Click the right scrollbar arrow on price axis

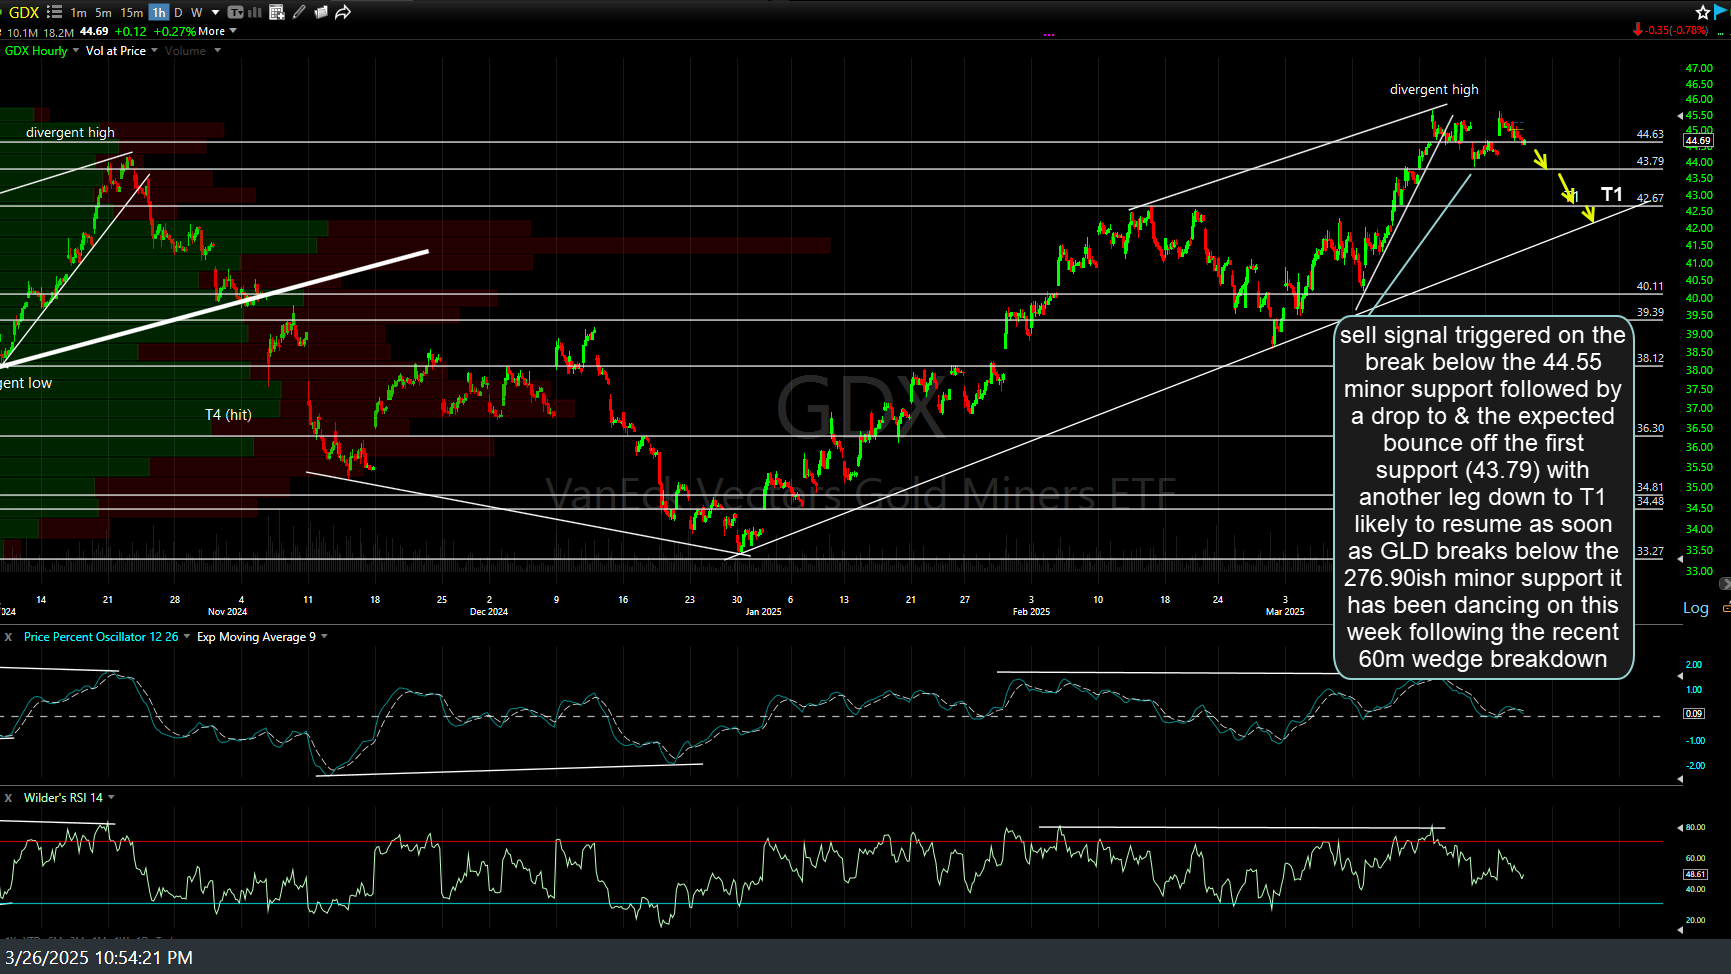(1725, 583)
